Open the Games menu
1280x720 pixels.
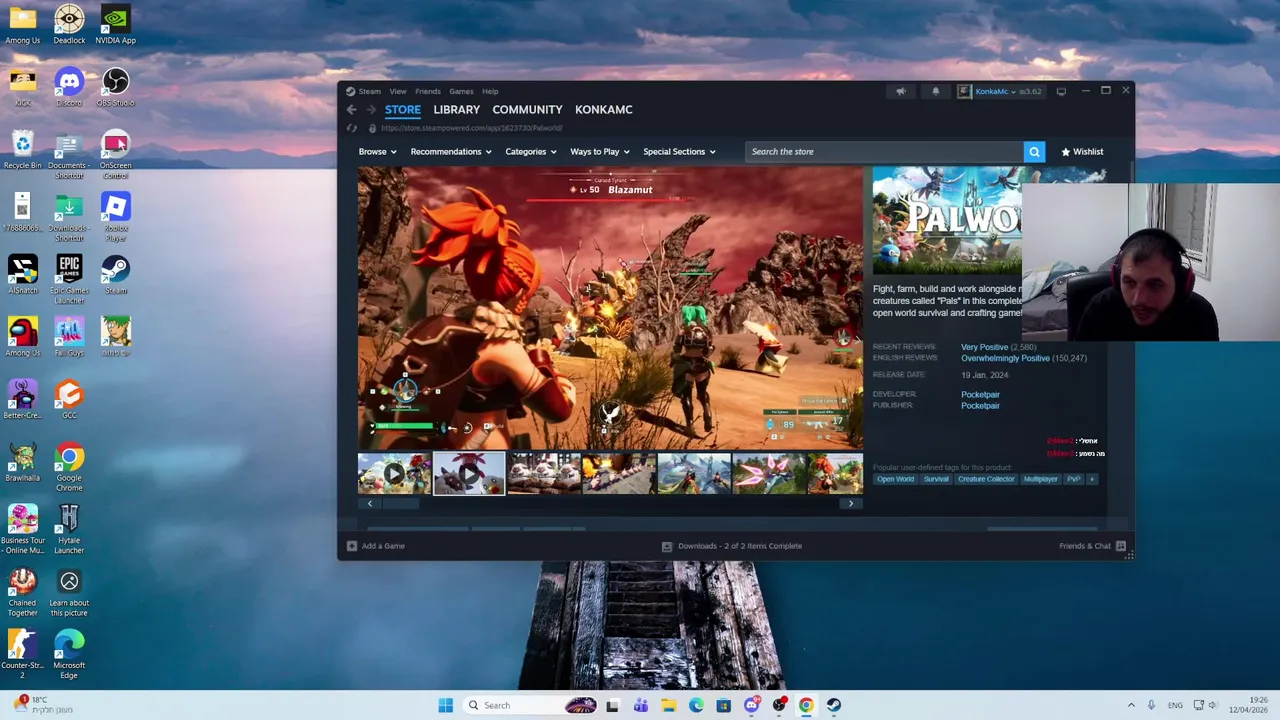(461, 92)
